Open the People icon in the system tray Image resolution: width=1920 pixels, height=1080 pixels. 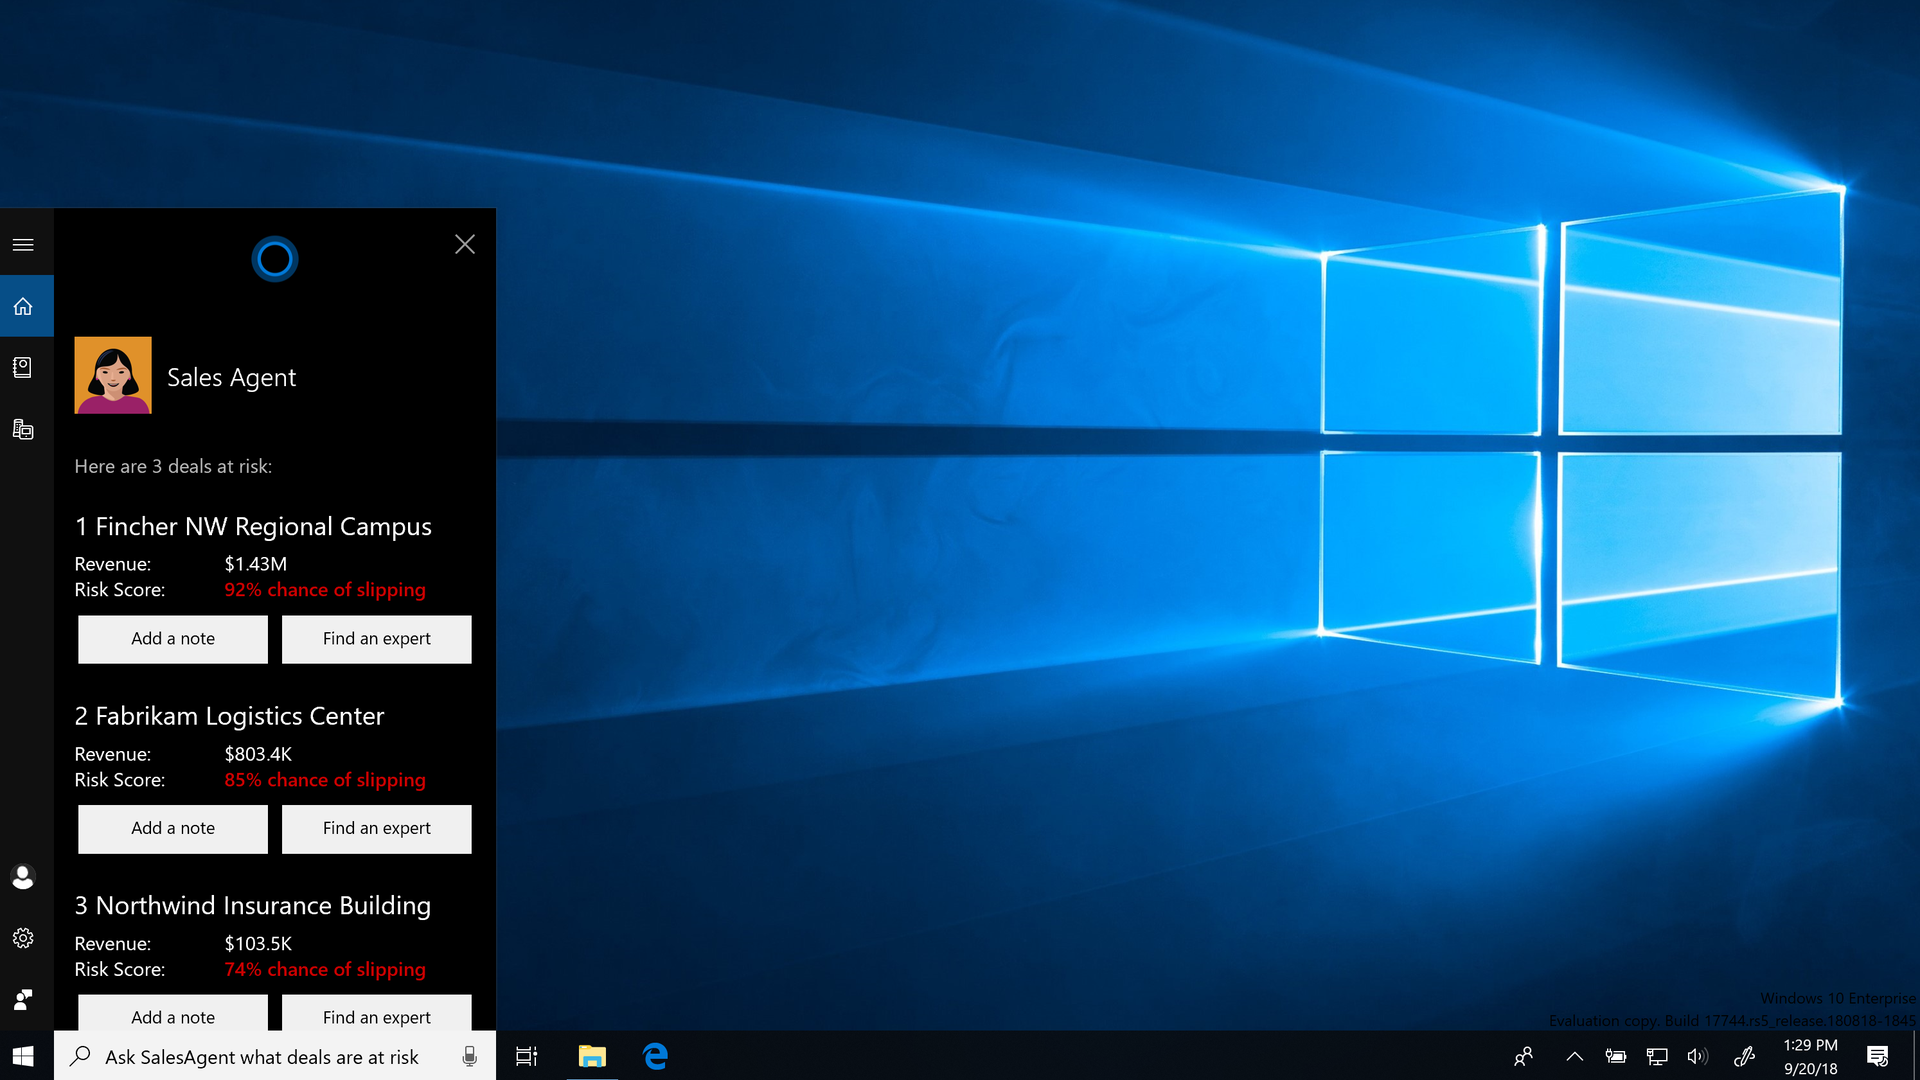point(1525,1056)
